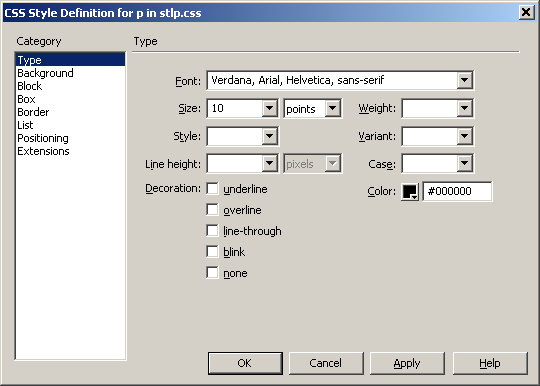Tick the overline checkbox

(x=212, y=210)
